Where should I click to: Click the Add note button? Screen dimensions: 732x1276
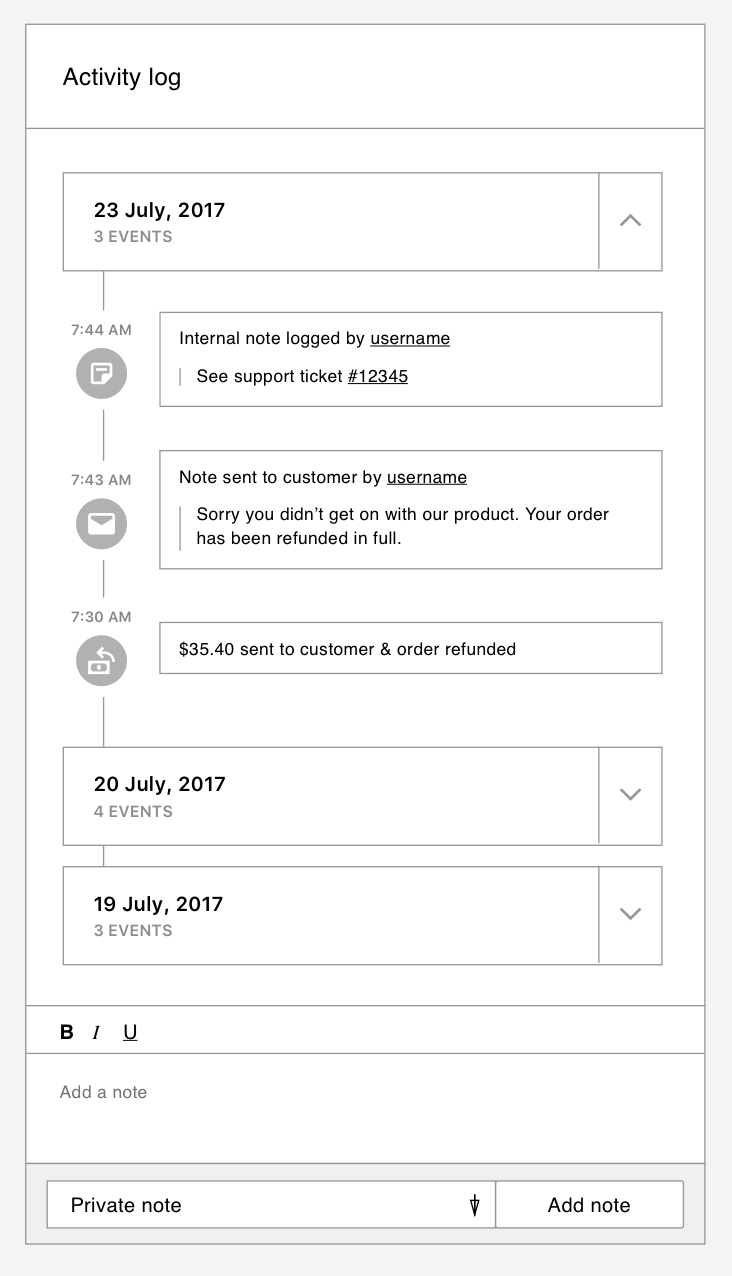coord(589,1205)
